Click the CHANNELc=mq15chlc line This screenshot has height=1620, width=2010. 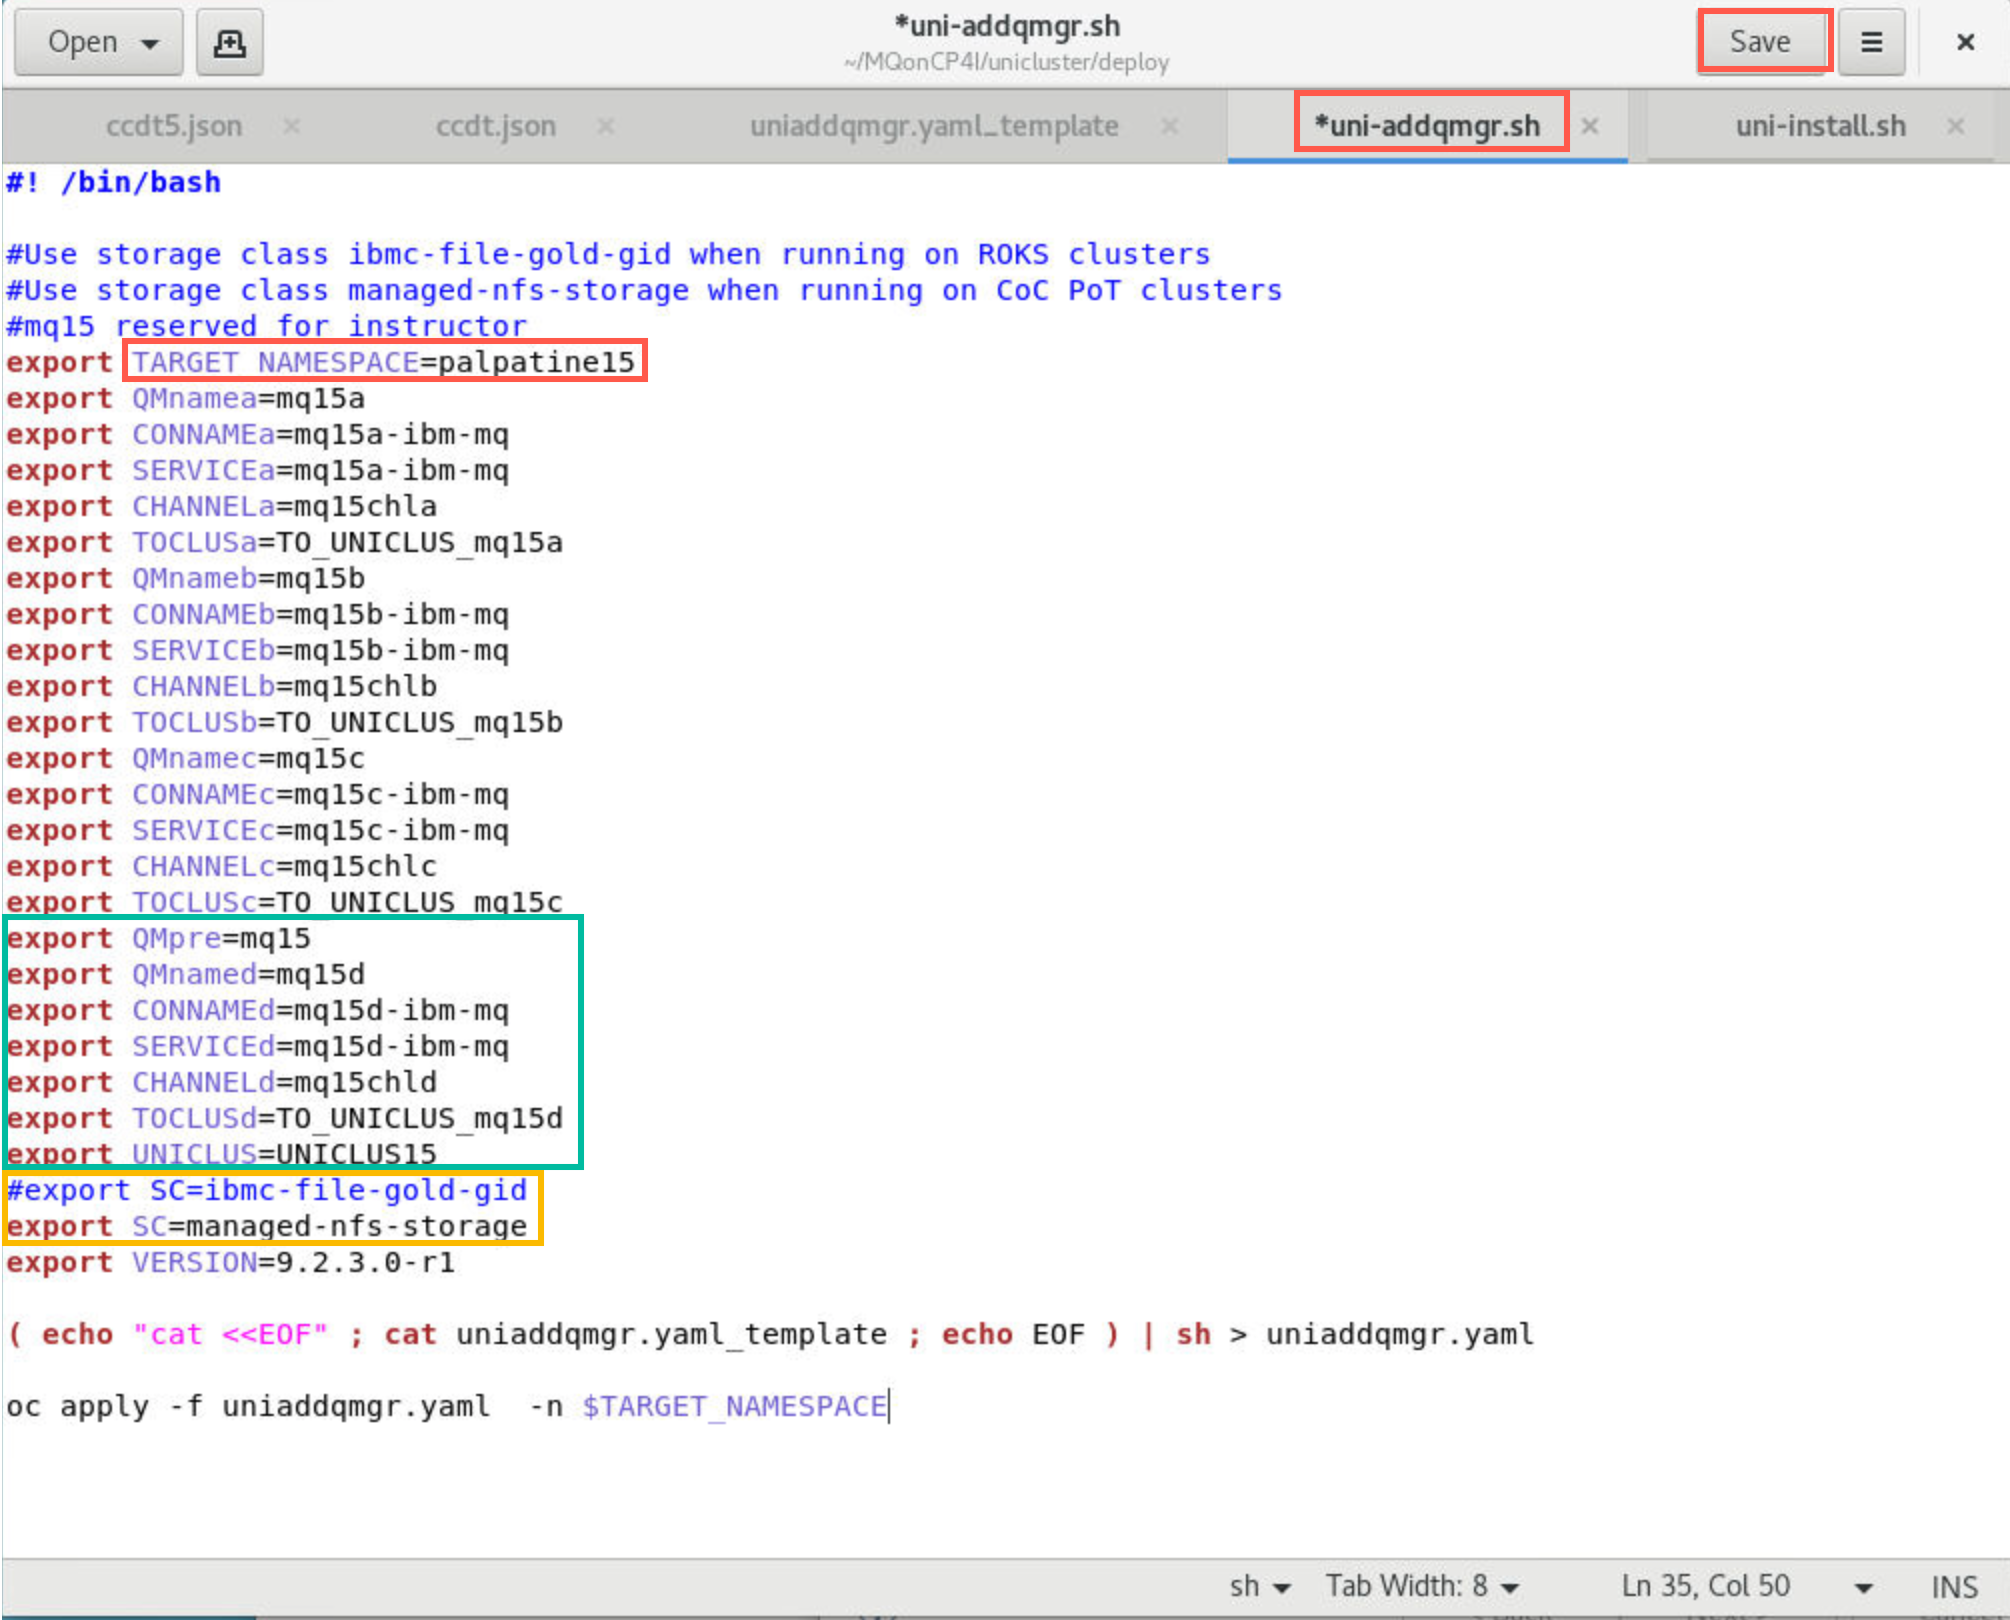(222, 866)
